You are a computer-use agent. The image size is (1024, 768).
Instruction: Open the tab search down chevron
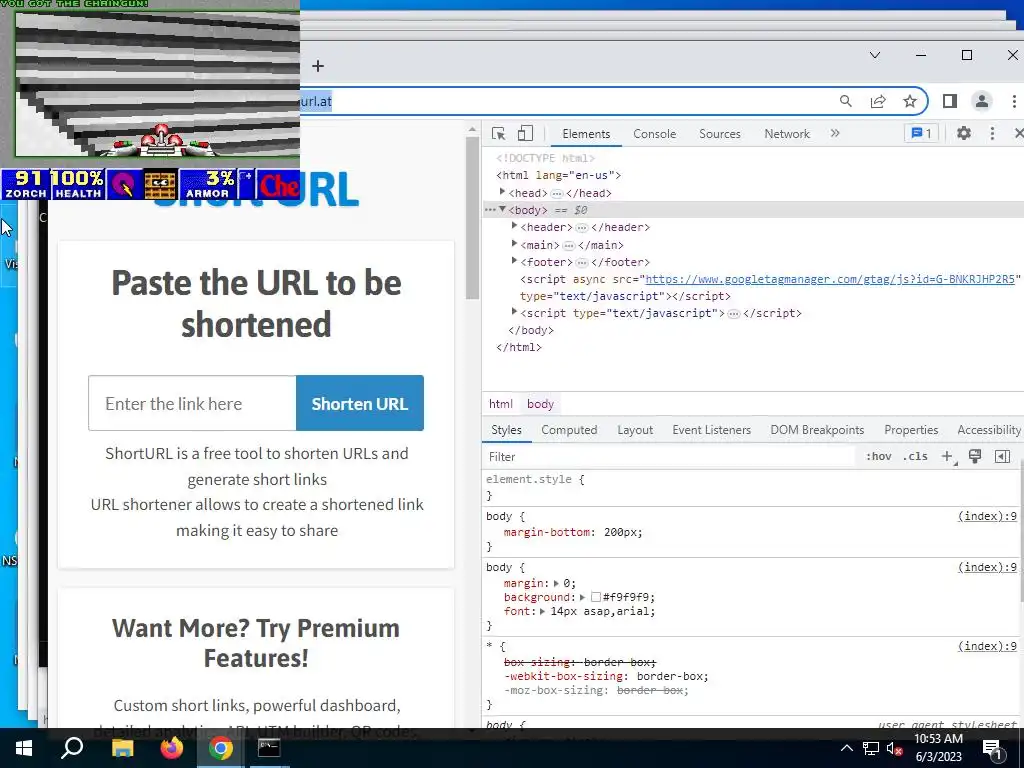pyautogui.click(x=875, y=56)
